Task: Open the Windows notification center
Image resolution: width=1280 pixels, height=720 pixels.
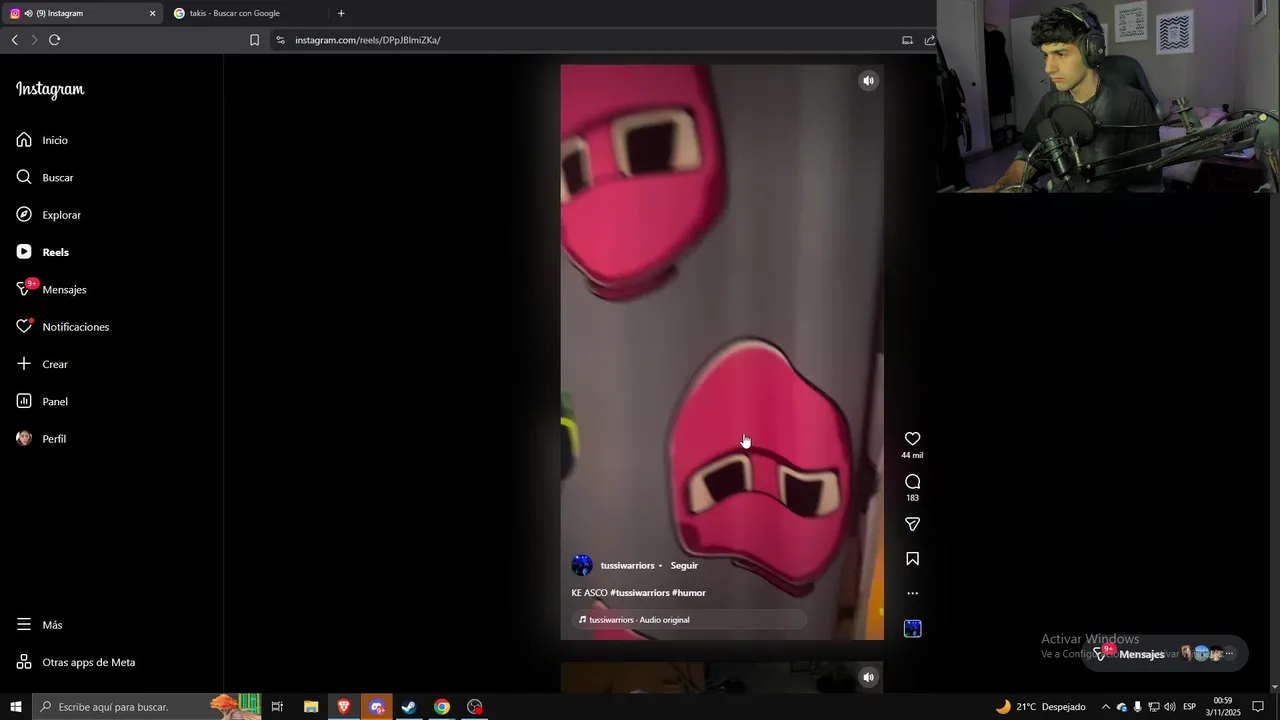Action: pos(1259,707)
